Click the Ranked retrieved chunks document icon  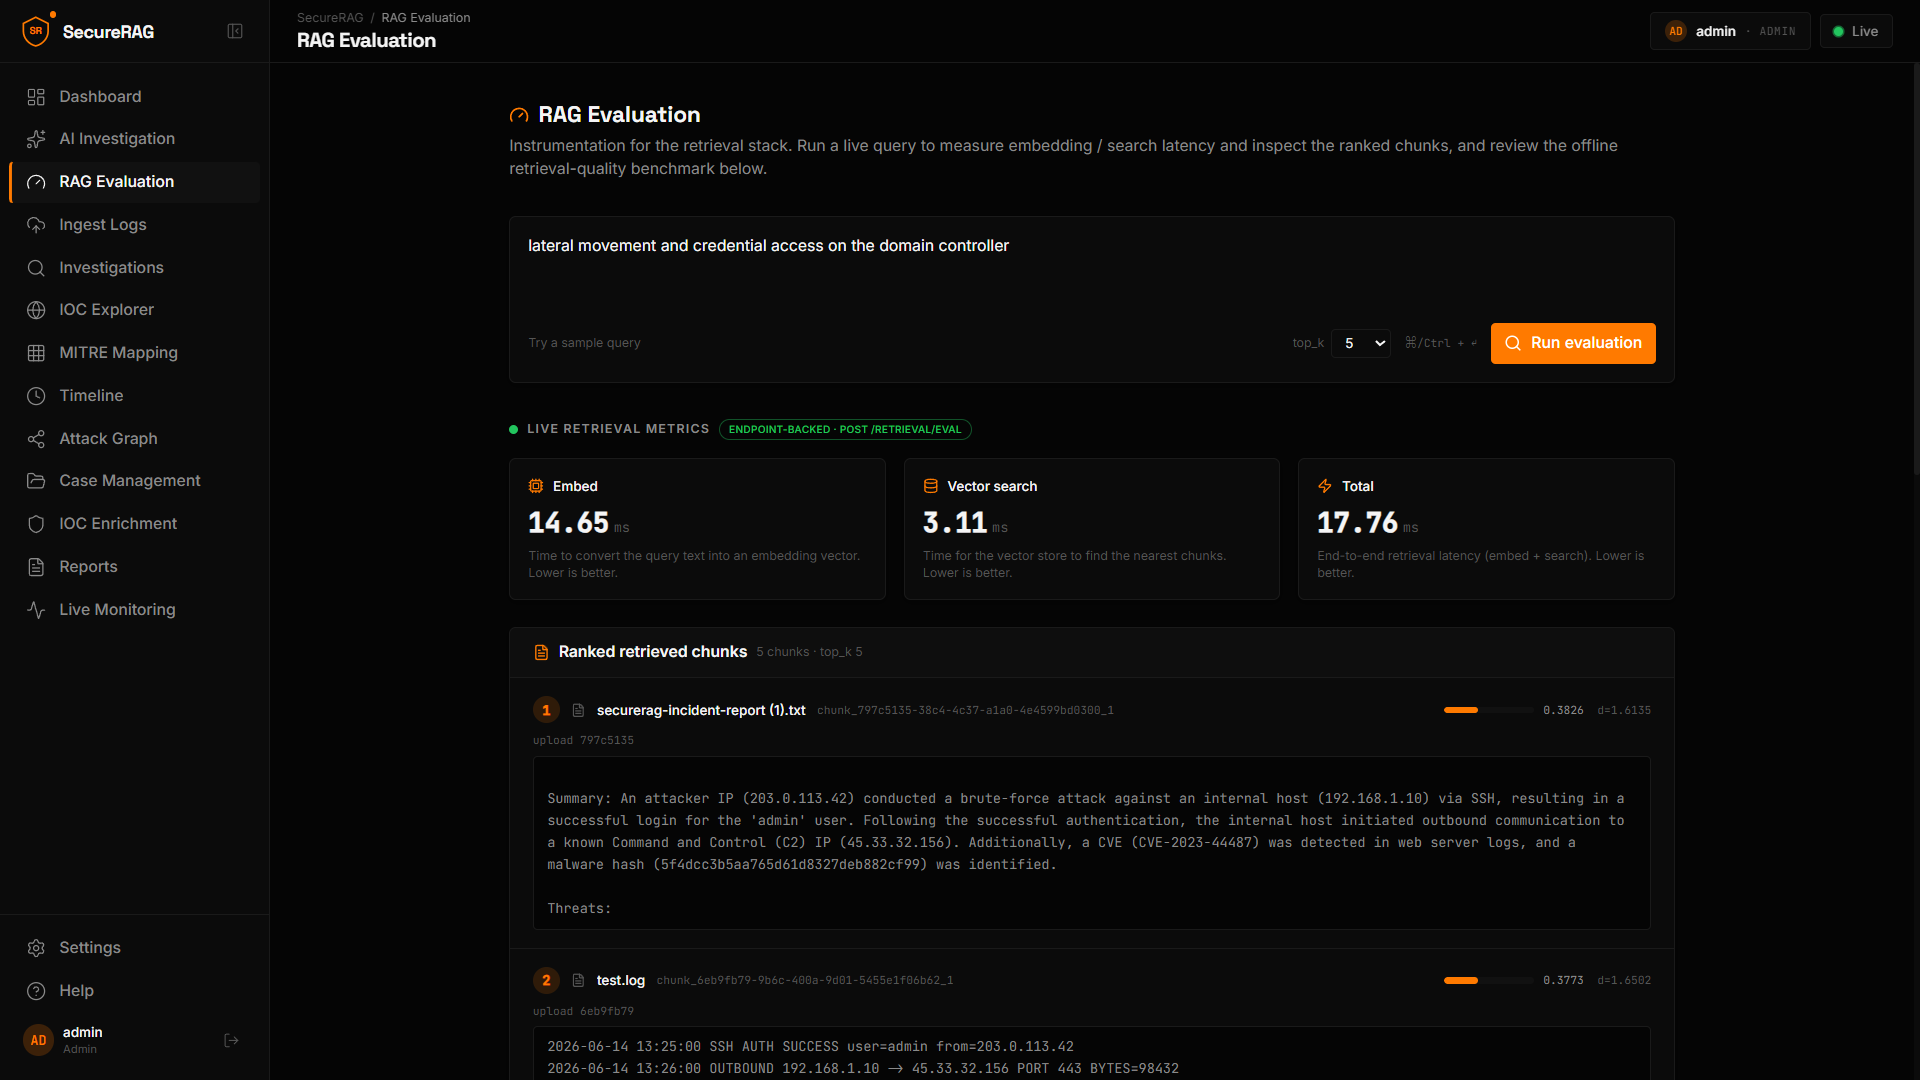coord(541,652)
